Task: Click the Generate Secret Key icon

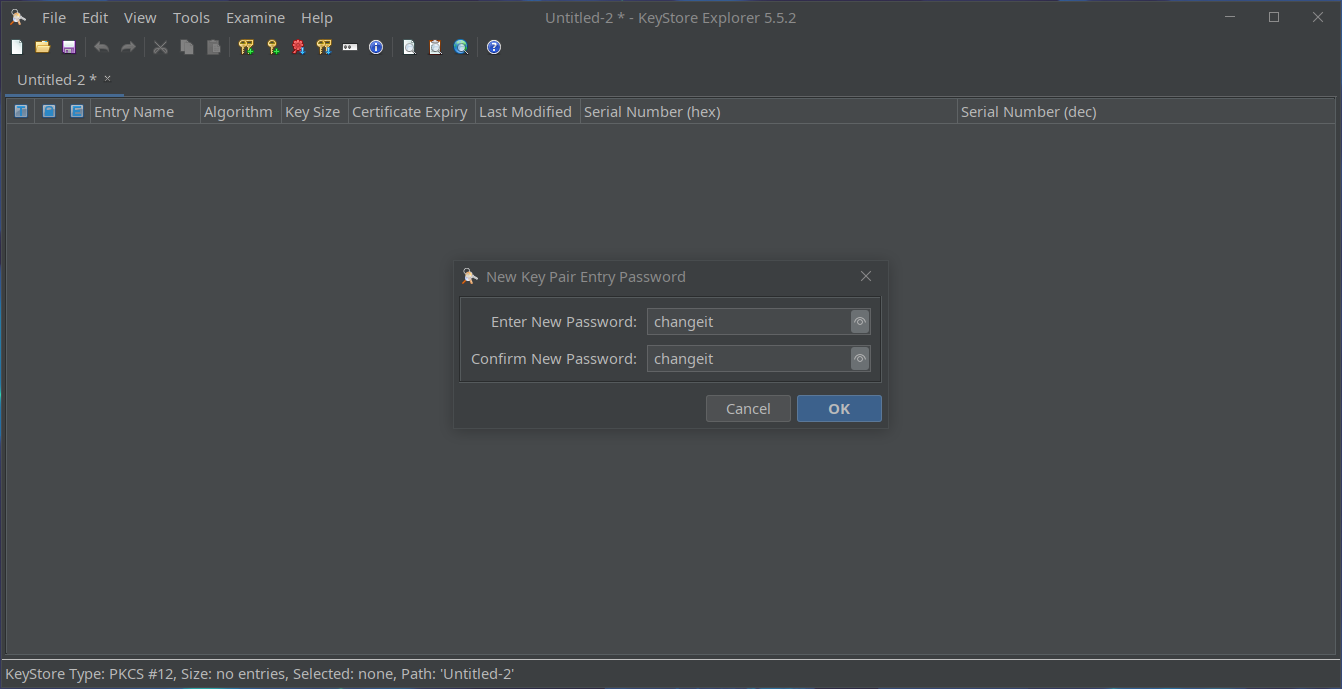Action: click(272, 47)
